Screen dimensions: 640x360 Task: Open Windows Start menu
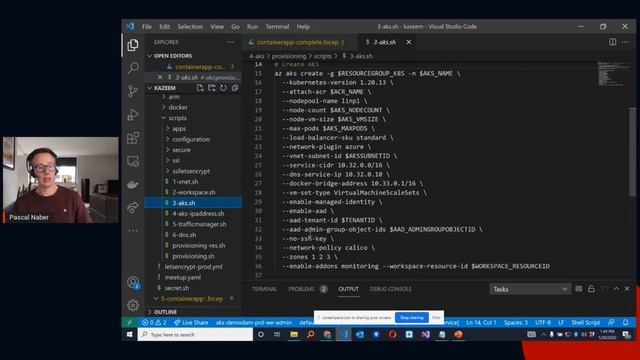[129, 334]
